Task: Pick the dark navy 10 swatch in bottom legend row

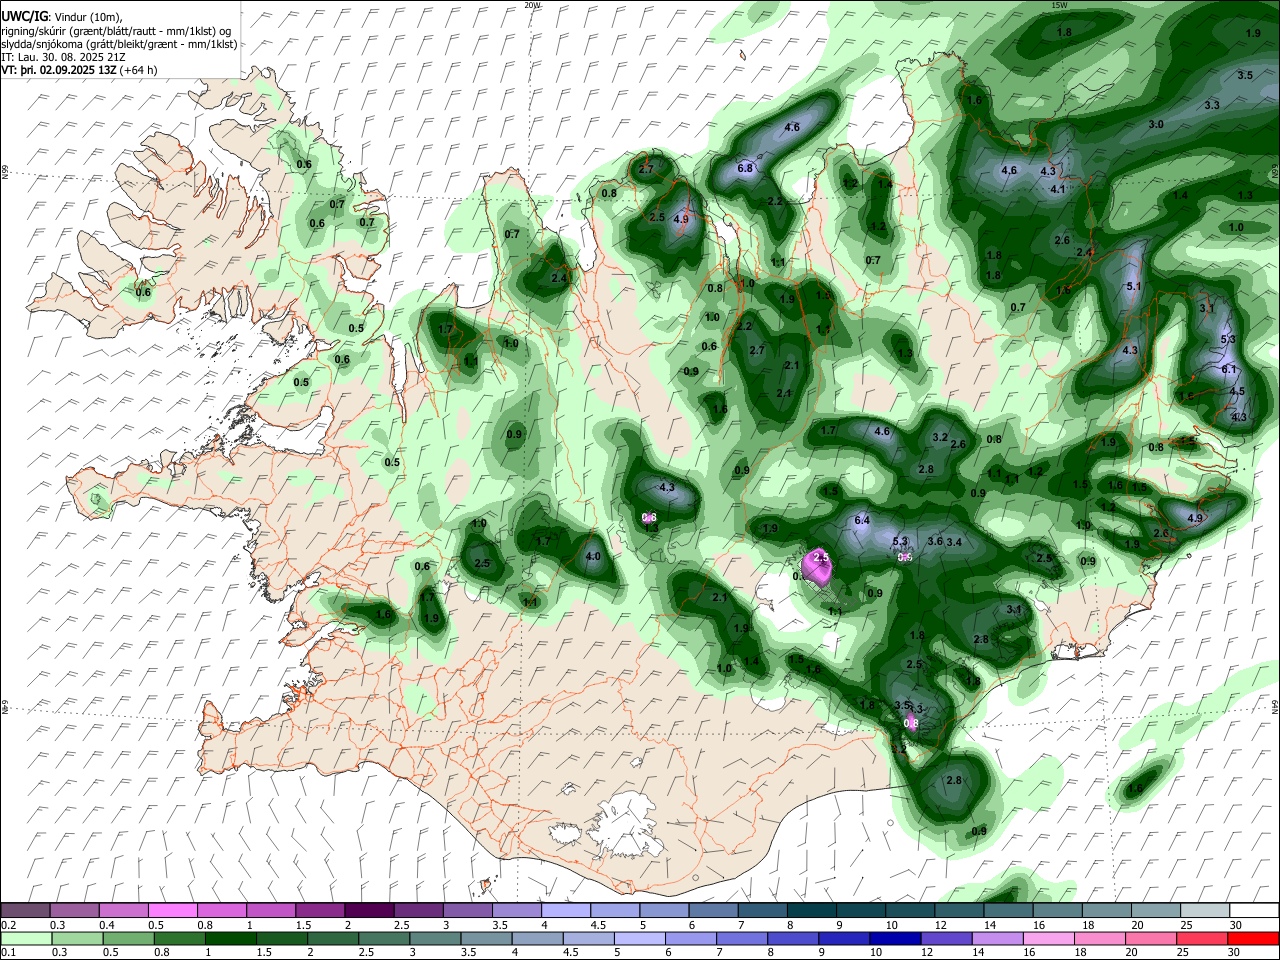Action: [893, 938]
